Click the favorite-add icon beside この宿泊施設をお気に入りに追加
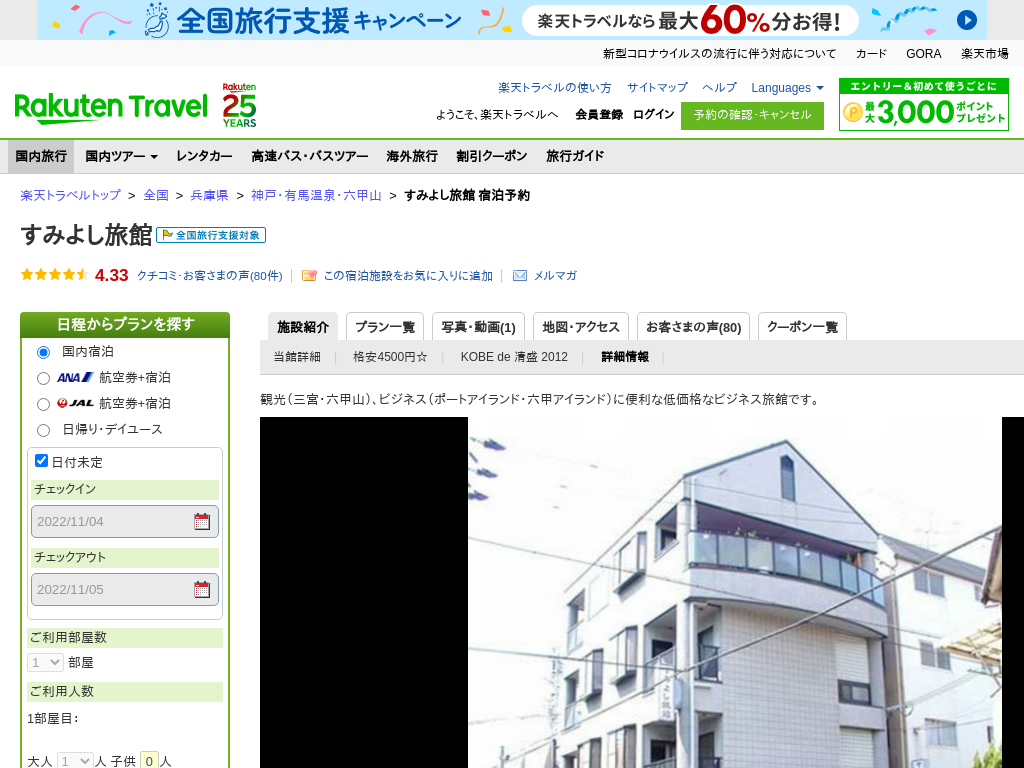The image size is (1024, 768). click(309, 276)
